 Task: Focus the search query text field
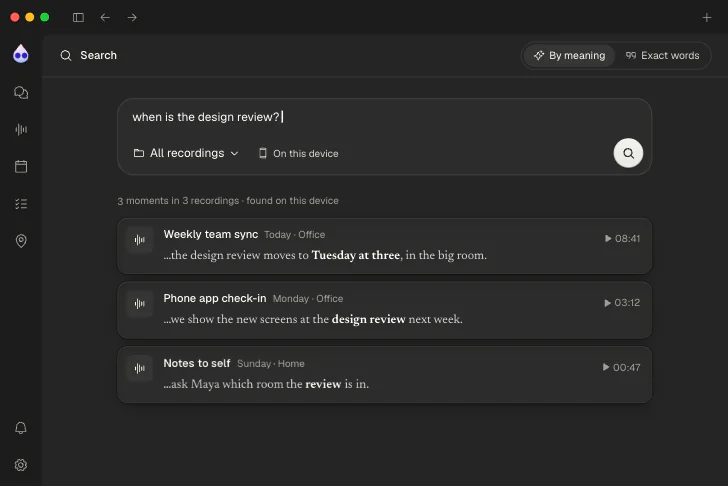click(384, 117)
